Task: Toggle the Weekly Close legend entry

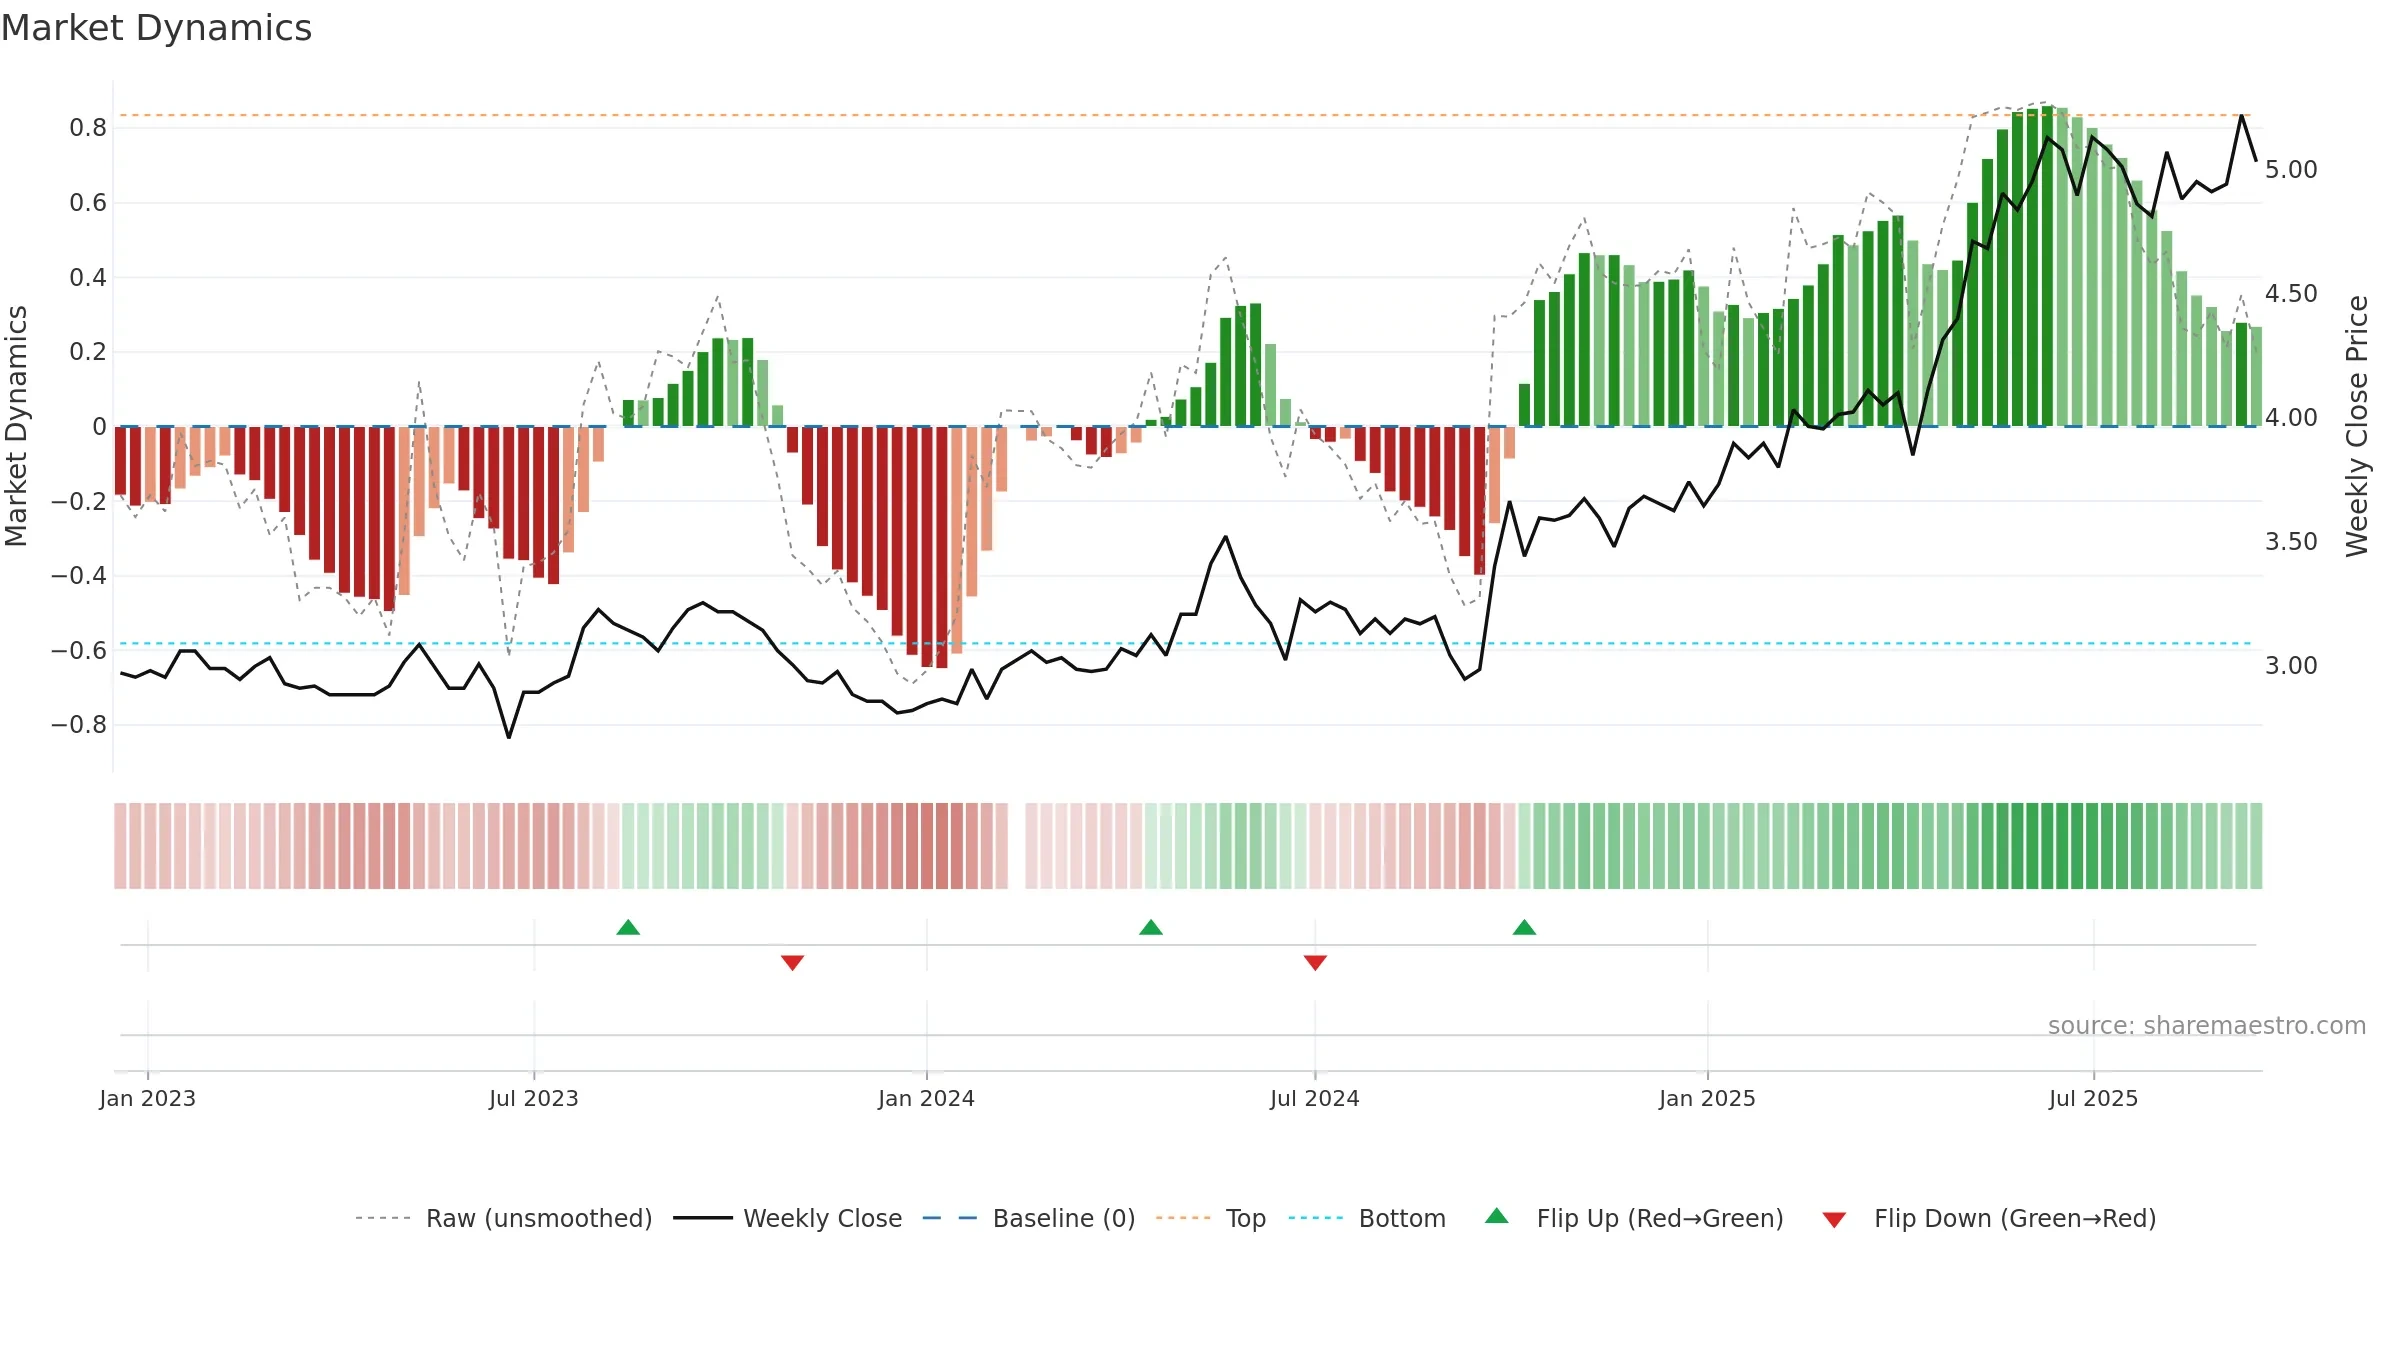Action: point(787,1218)
